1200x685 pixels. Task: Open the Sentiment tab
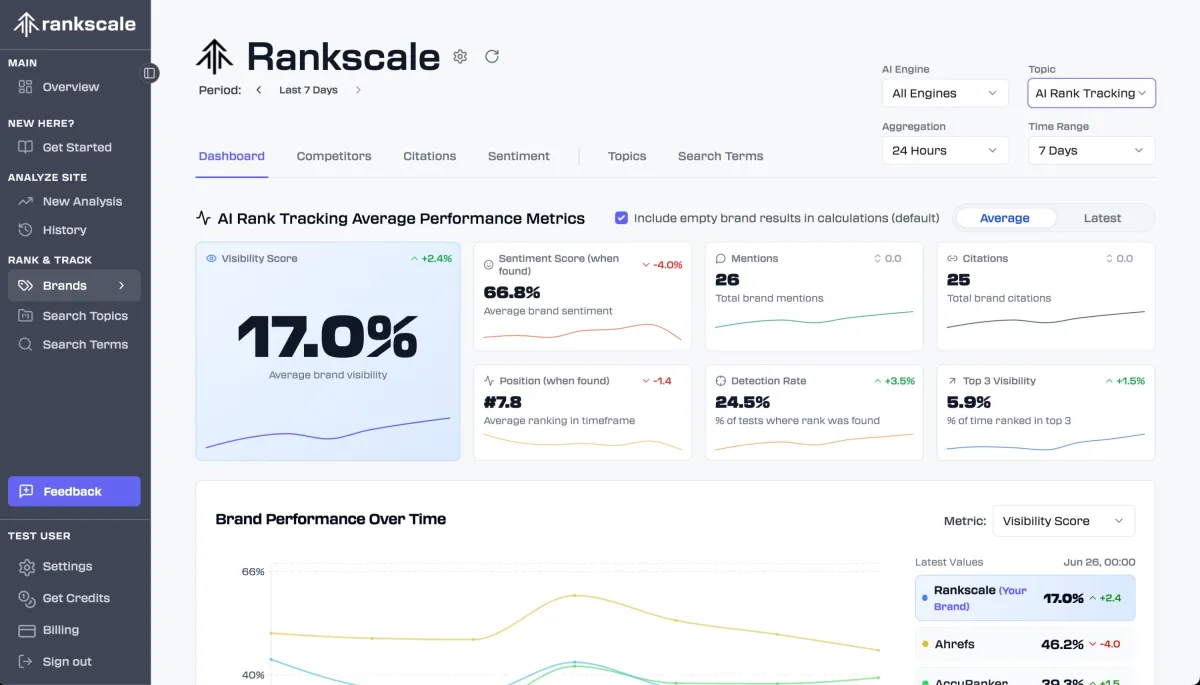pos(518,156)
